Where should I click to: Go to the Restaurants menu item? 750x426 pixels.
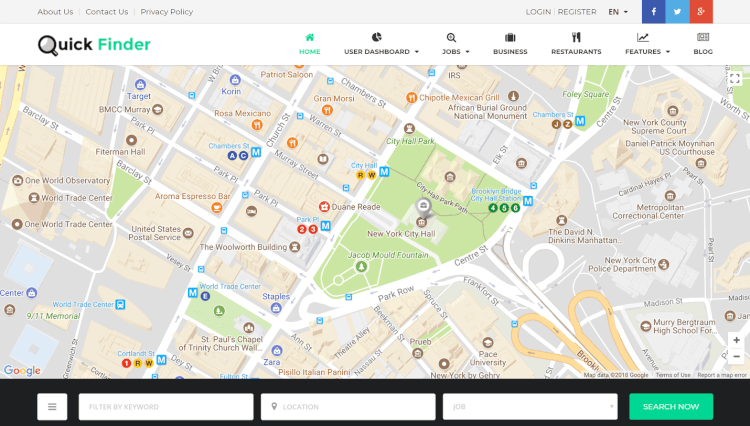coord(576,44)
